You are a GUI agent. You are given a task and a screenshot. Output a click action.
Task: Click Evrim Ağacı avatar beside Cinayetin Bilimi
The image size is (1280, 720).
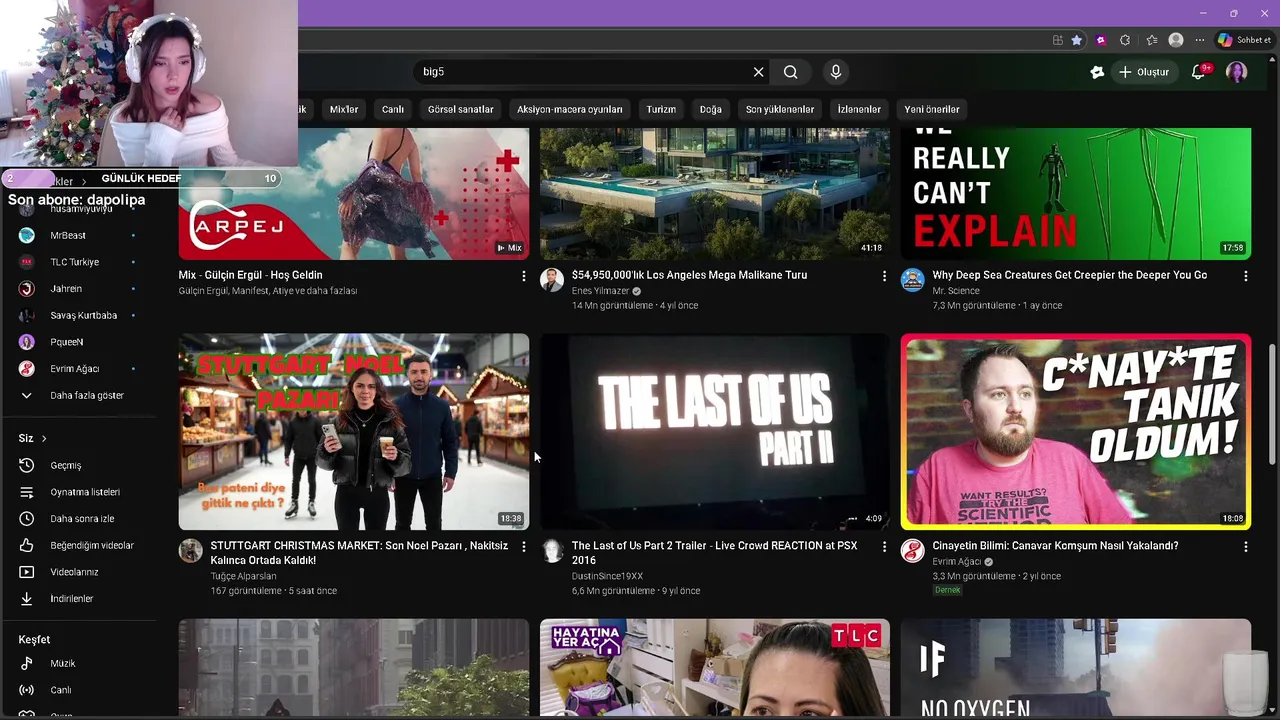click(912, 551)
